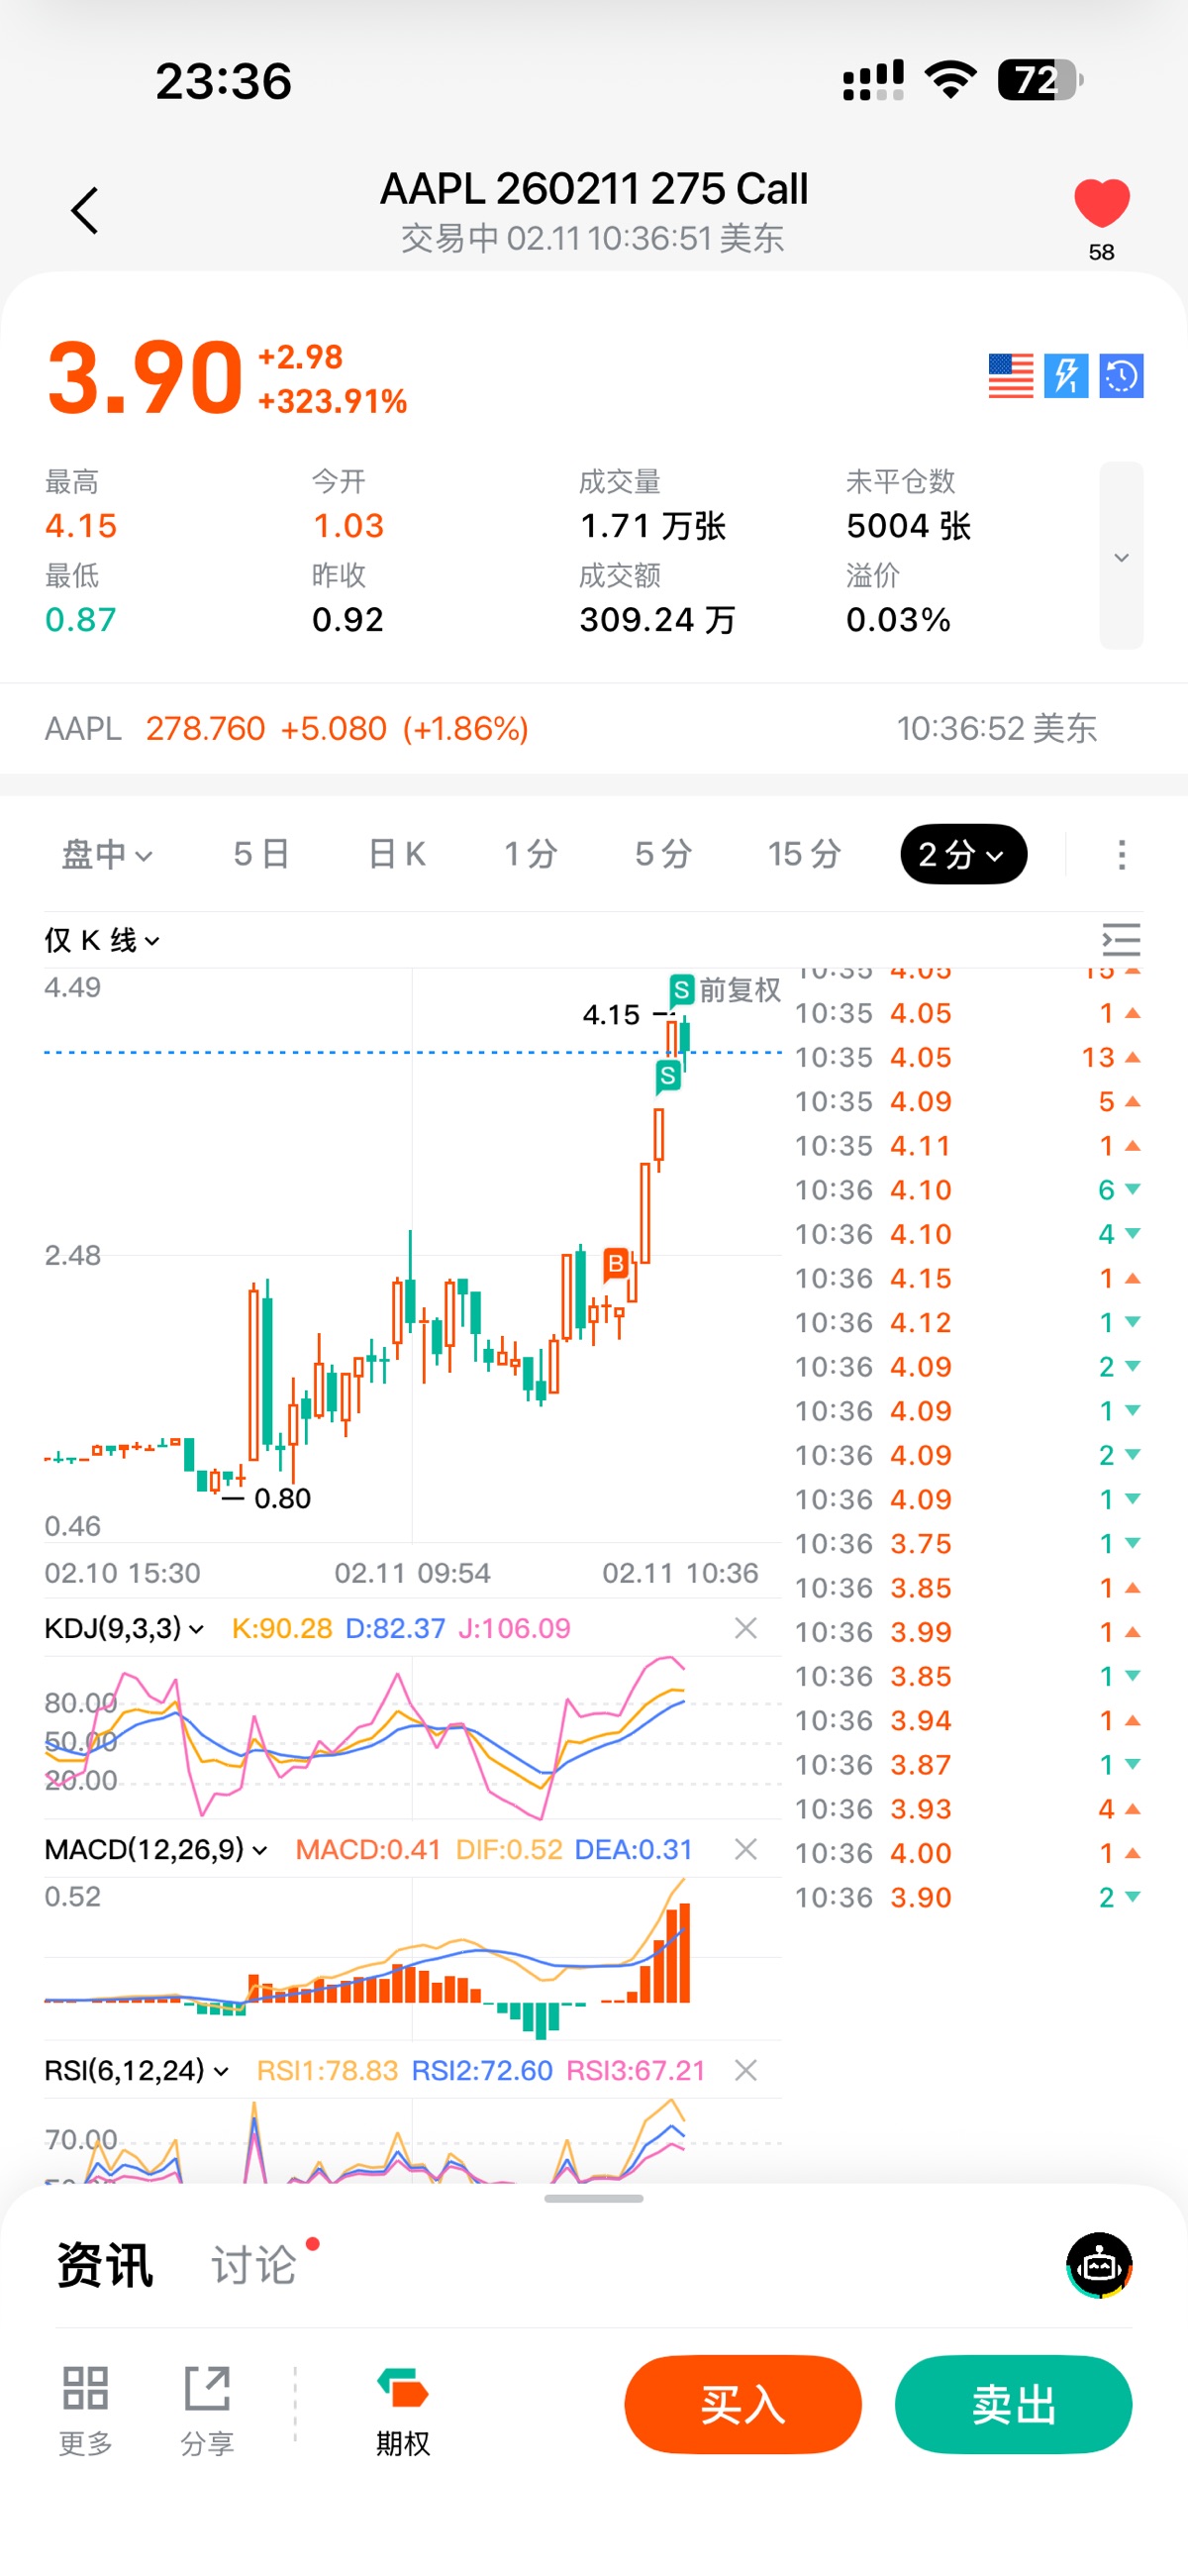This screenshot has width=1188, height=2576.
Task: Tap the back arrow icon
Action: 85,211
